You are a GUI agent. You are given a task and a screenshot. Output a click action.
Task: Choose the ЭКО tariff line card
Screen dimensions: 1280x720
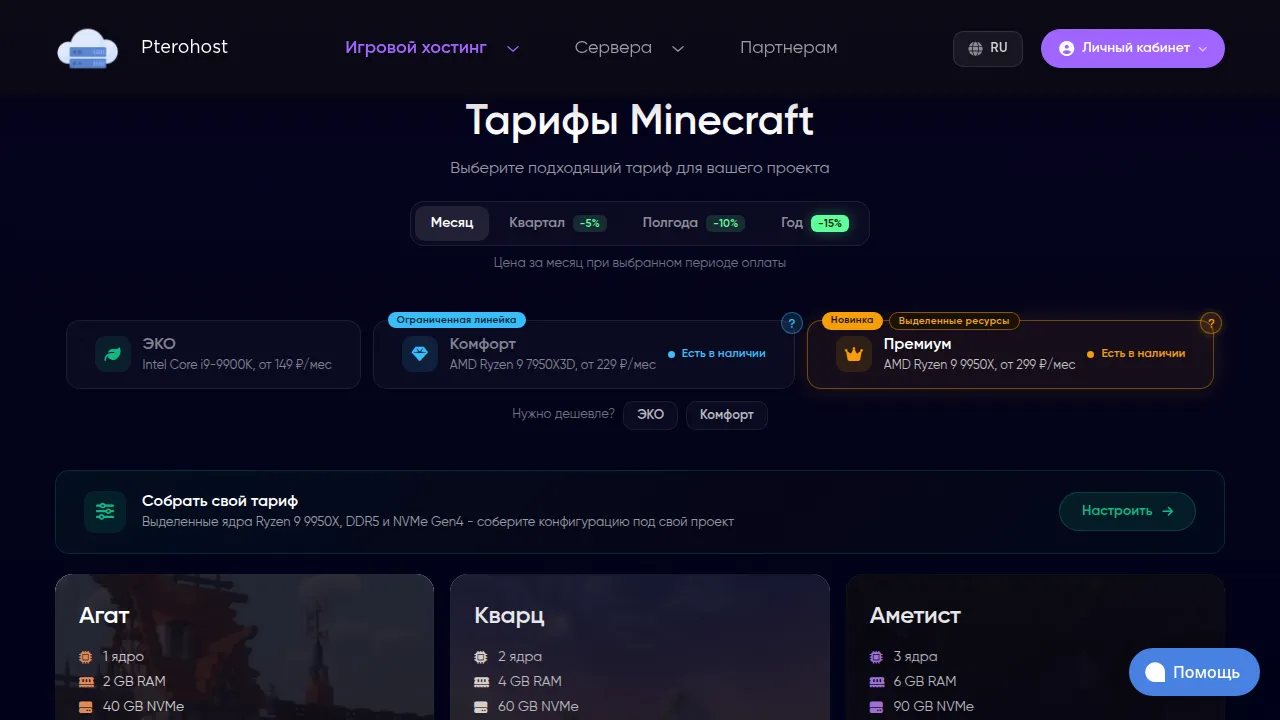tap(213, 354)
